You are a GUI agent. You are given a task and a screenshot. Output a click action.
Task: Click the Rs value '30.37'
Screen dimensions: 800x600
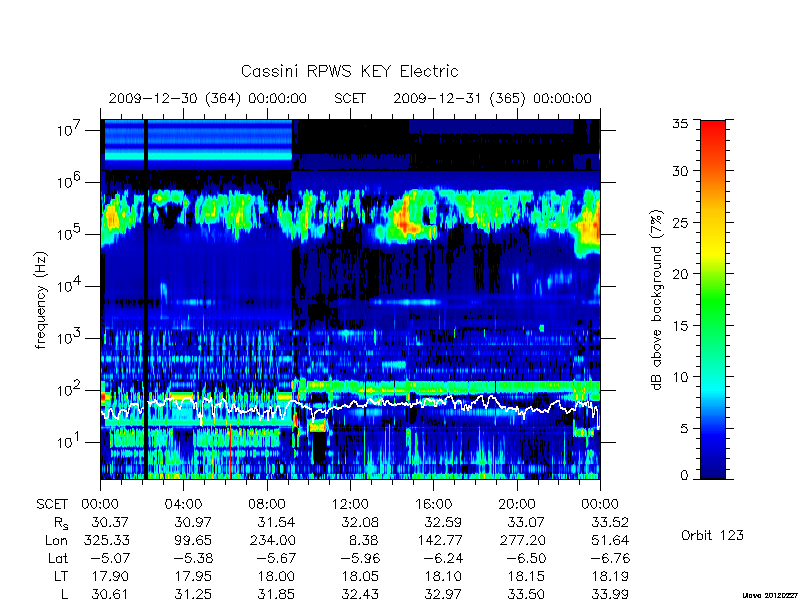[110, 522]
